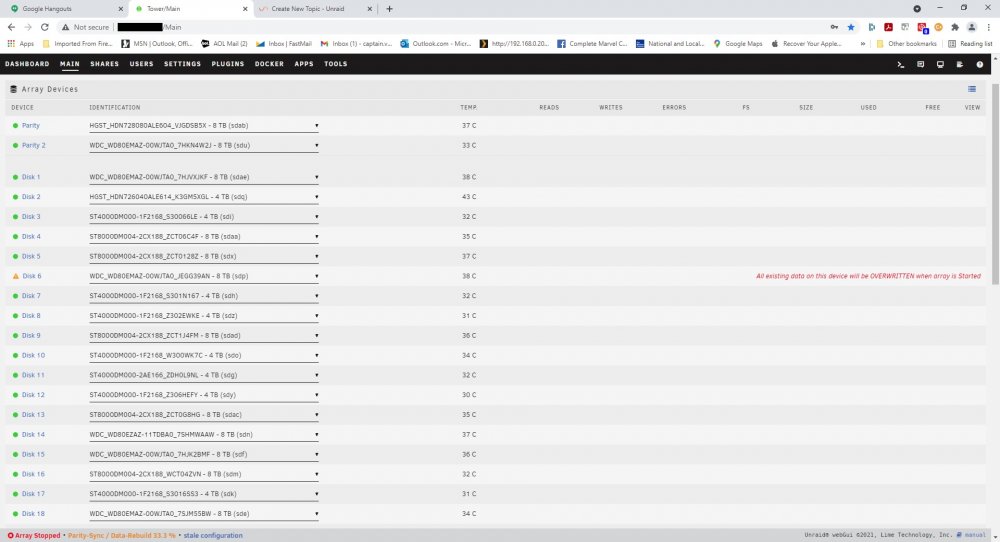Screen dimensions: 1000x542
Task: Click green status dot for Parity
Action: (15, 126)
